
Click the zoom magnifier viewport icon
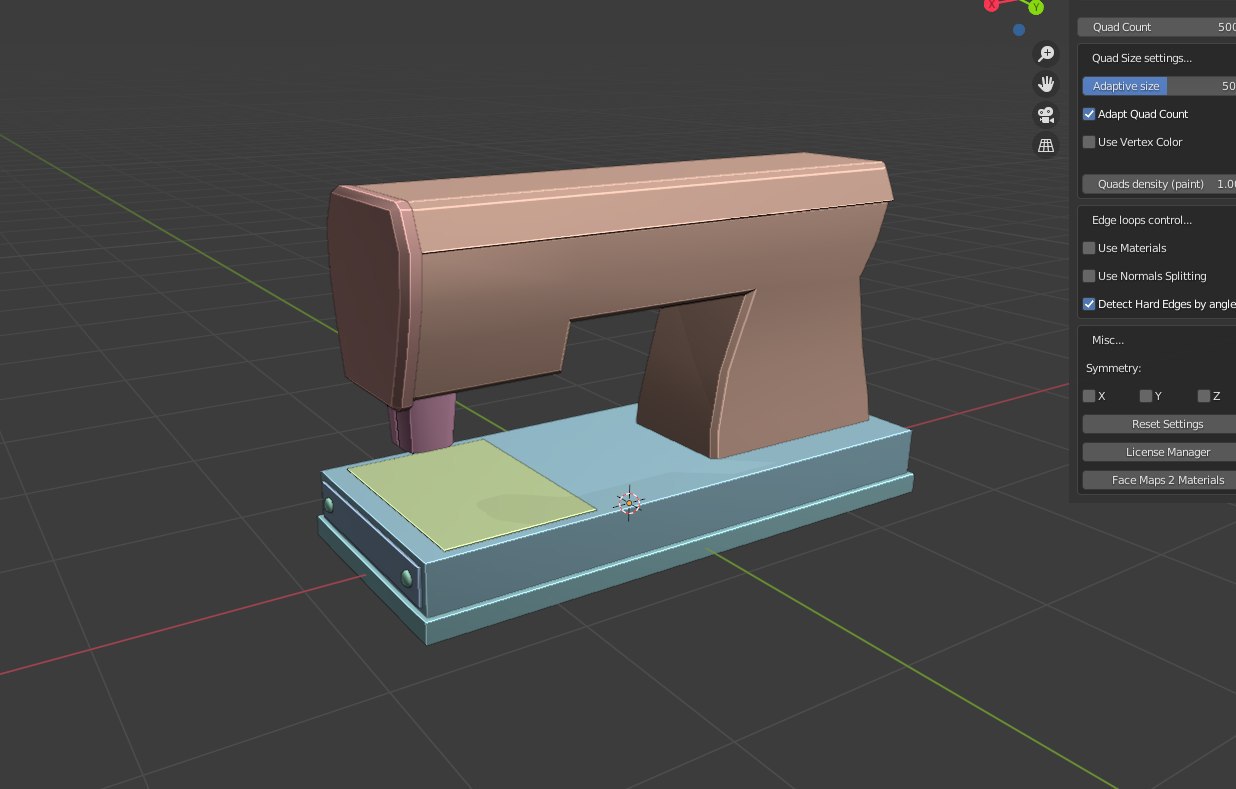pyautogui.click(x=1046, y=53)
